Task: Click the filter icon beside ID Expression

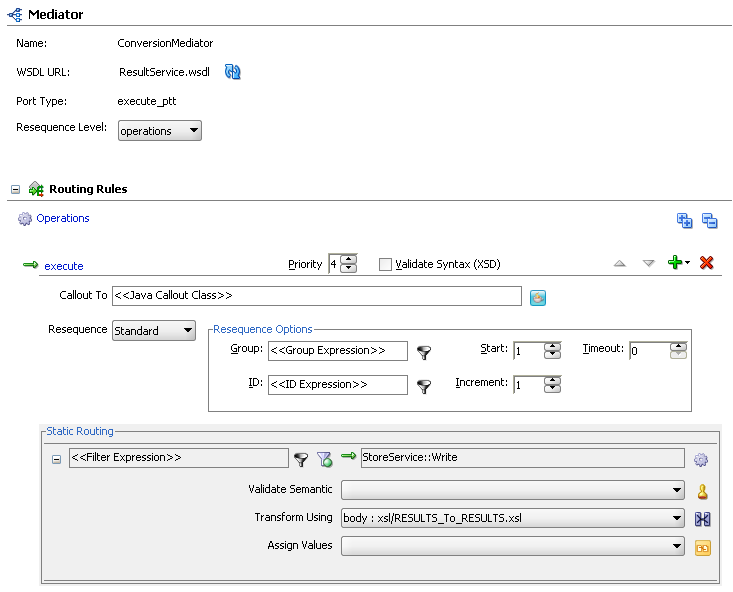Action: 424,386
